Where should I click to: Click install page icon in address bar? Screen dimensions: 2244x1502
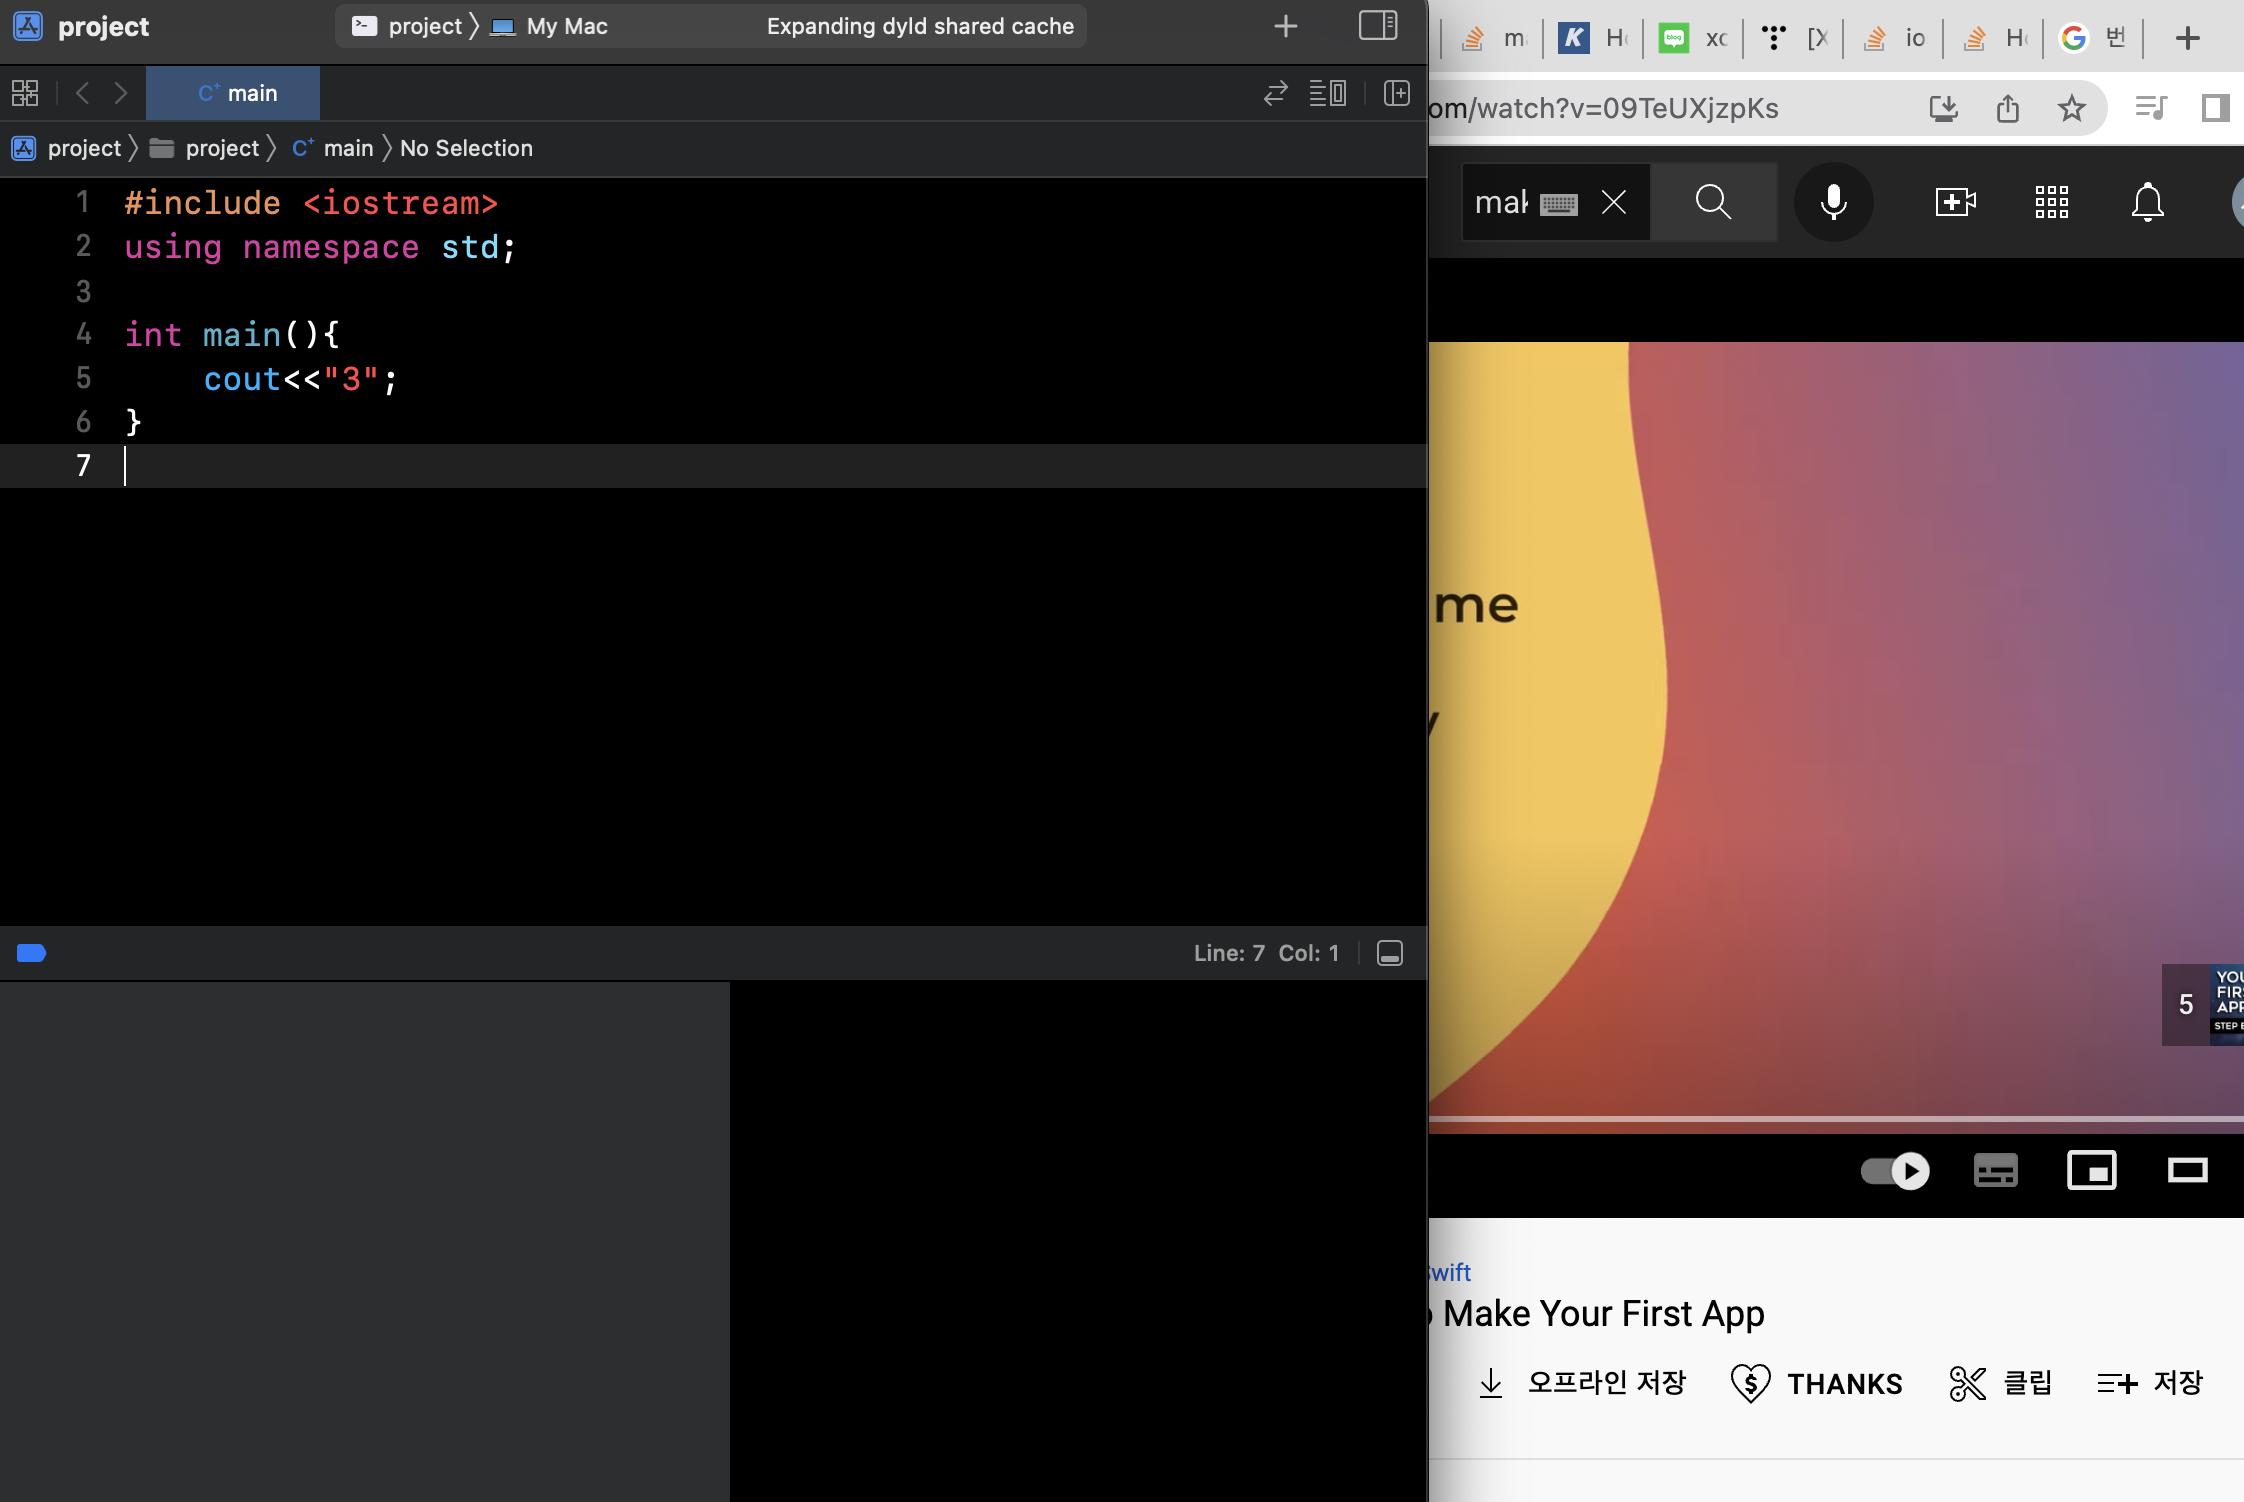pyautogui.click(x=1943, y=108)
